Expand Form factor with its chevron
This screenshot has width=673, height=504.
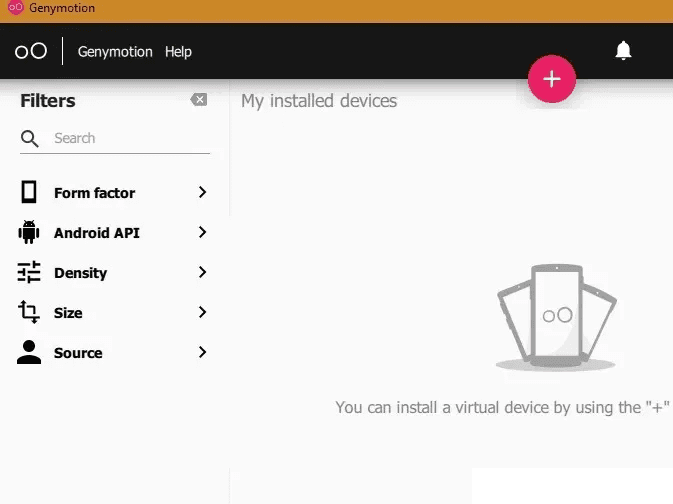tap(203, 192)
